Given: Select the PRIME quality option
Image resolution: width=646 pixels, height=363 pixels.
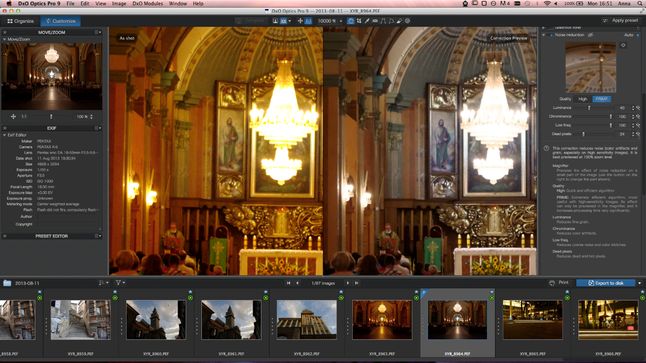Looking at the screenshot, I should point(602,99).
